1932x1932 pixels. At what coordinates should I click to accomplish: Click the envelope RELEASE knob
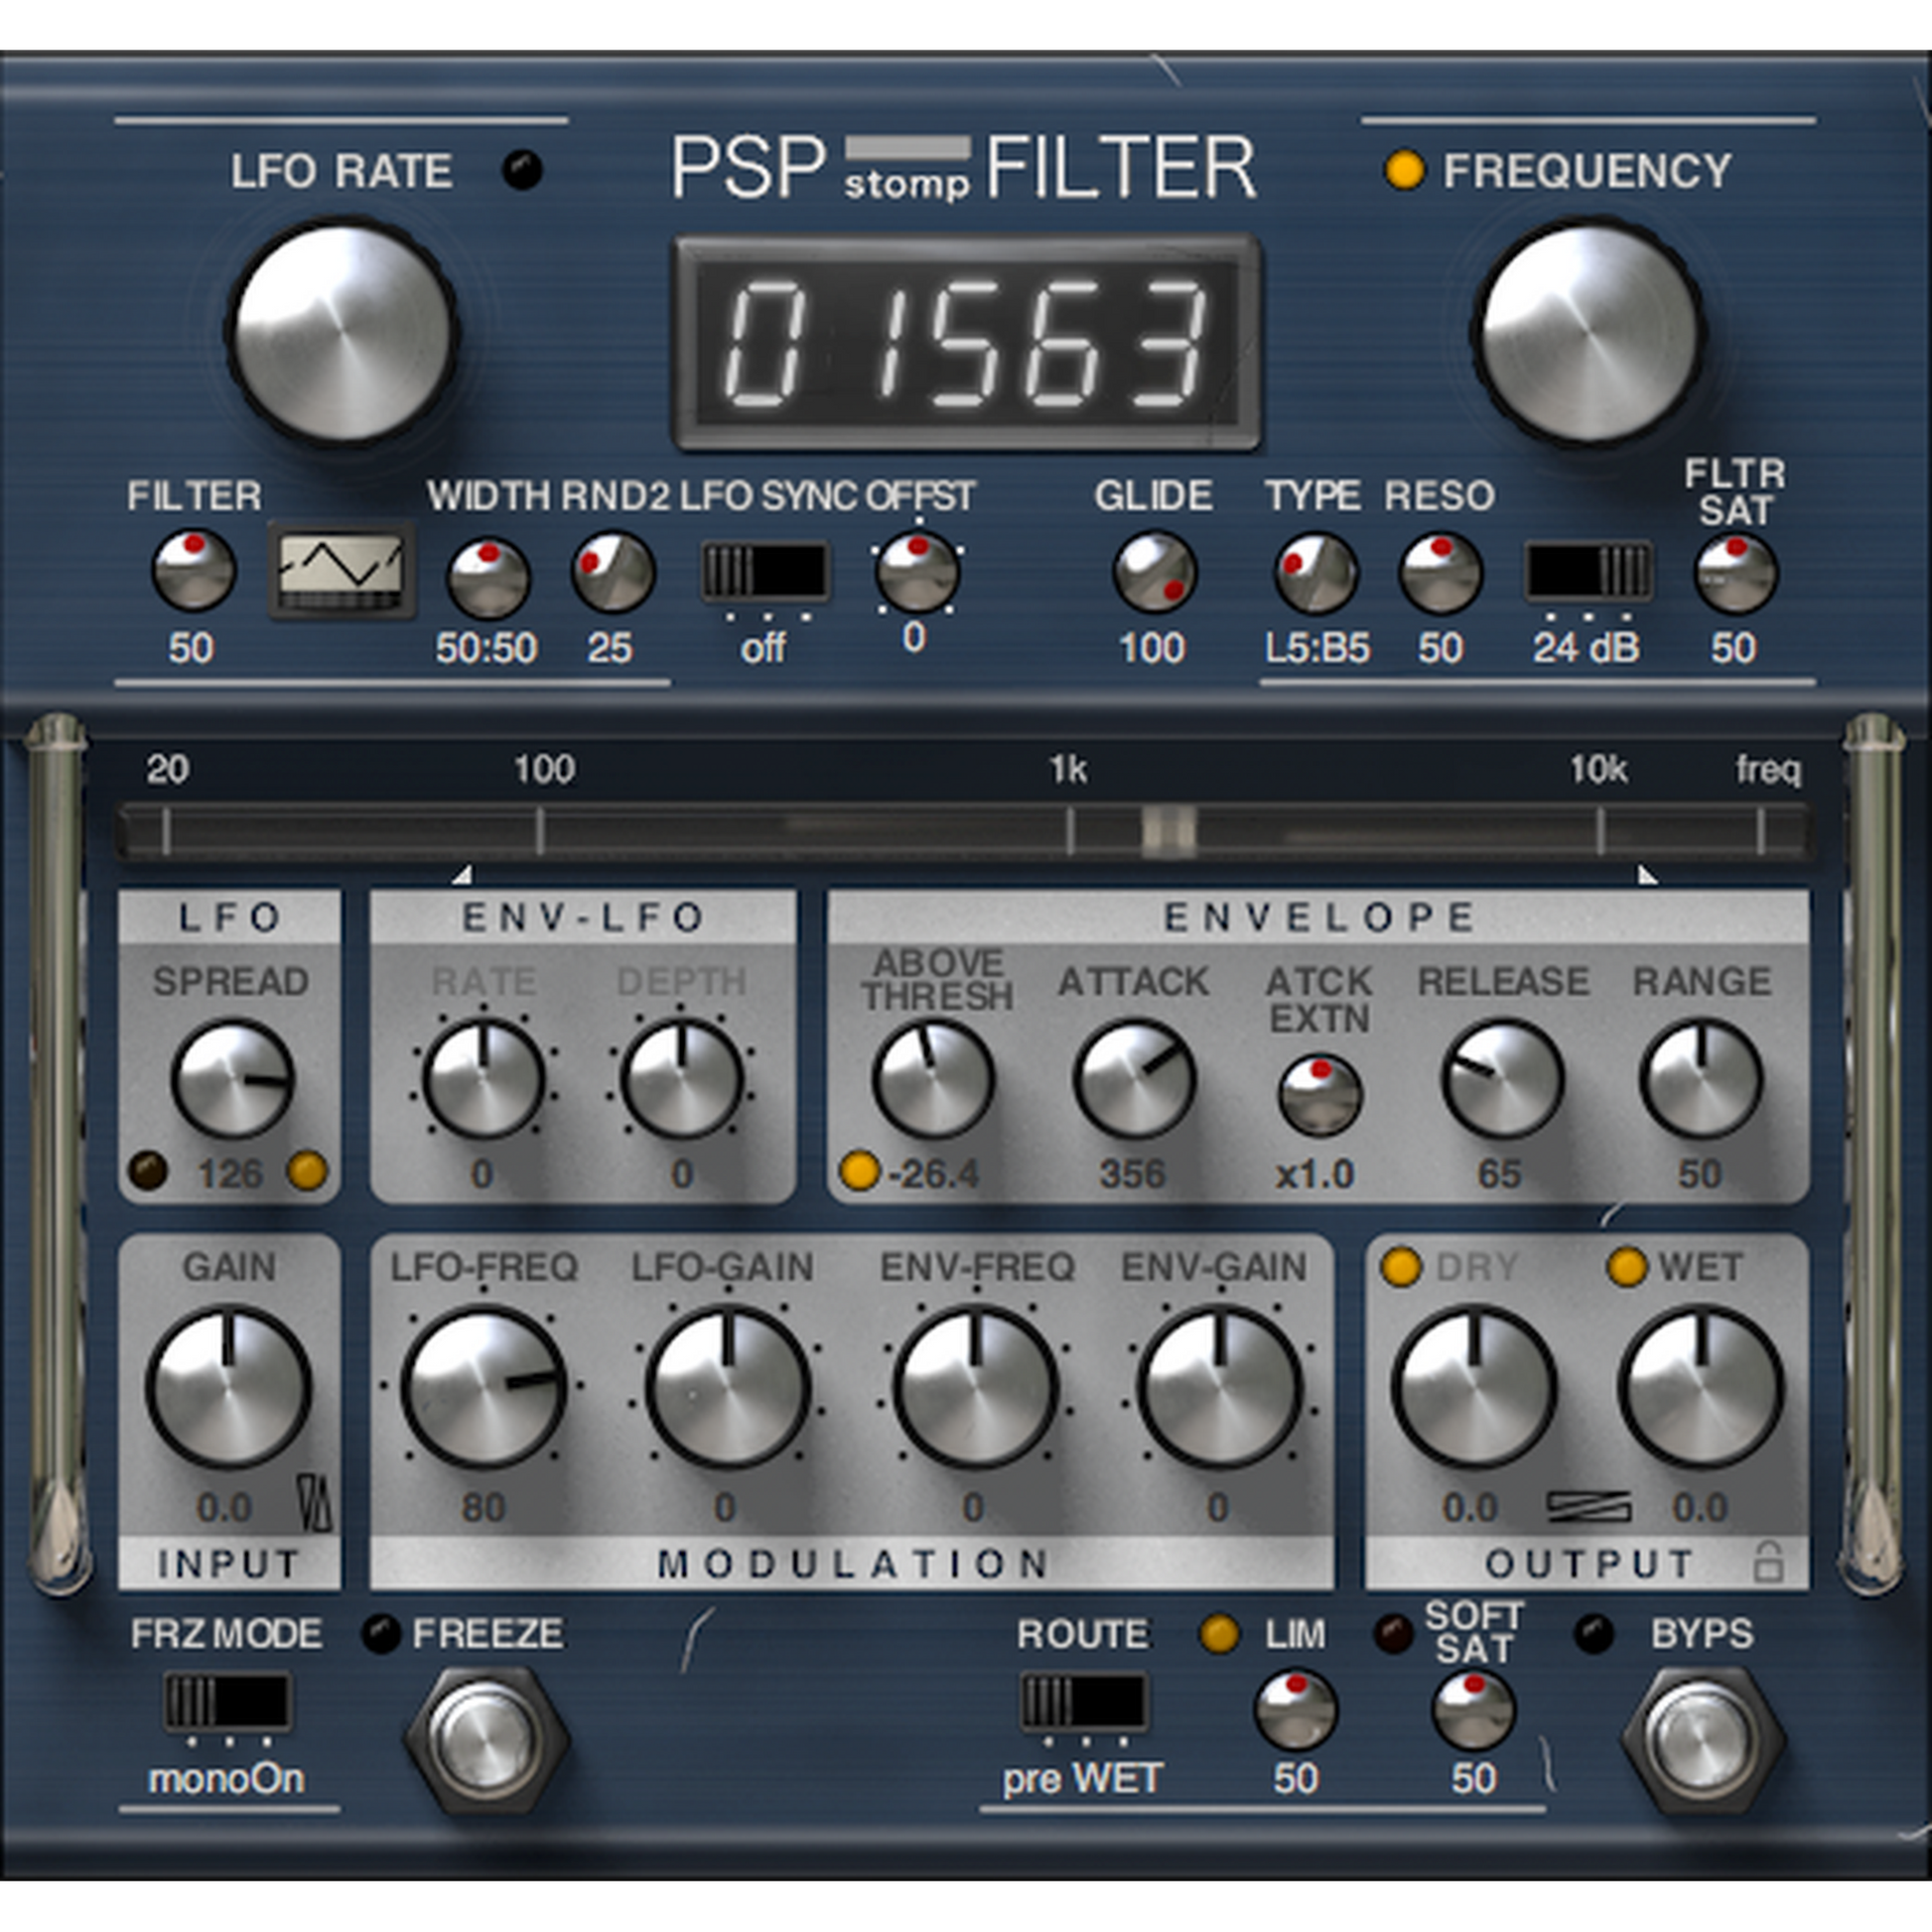[x=1502, y=1078]
